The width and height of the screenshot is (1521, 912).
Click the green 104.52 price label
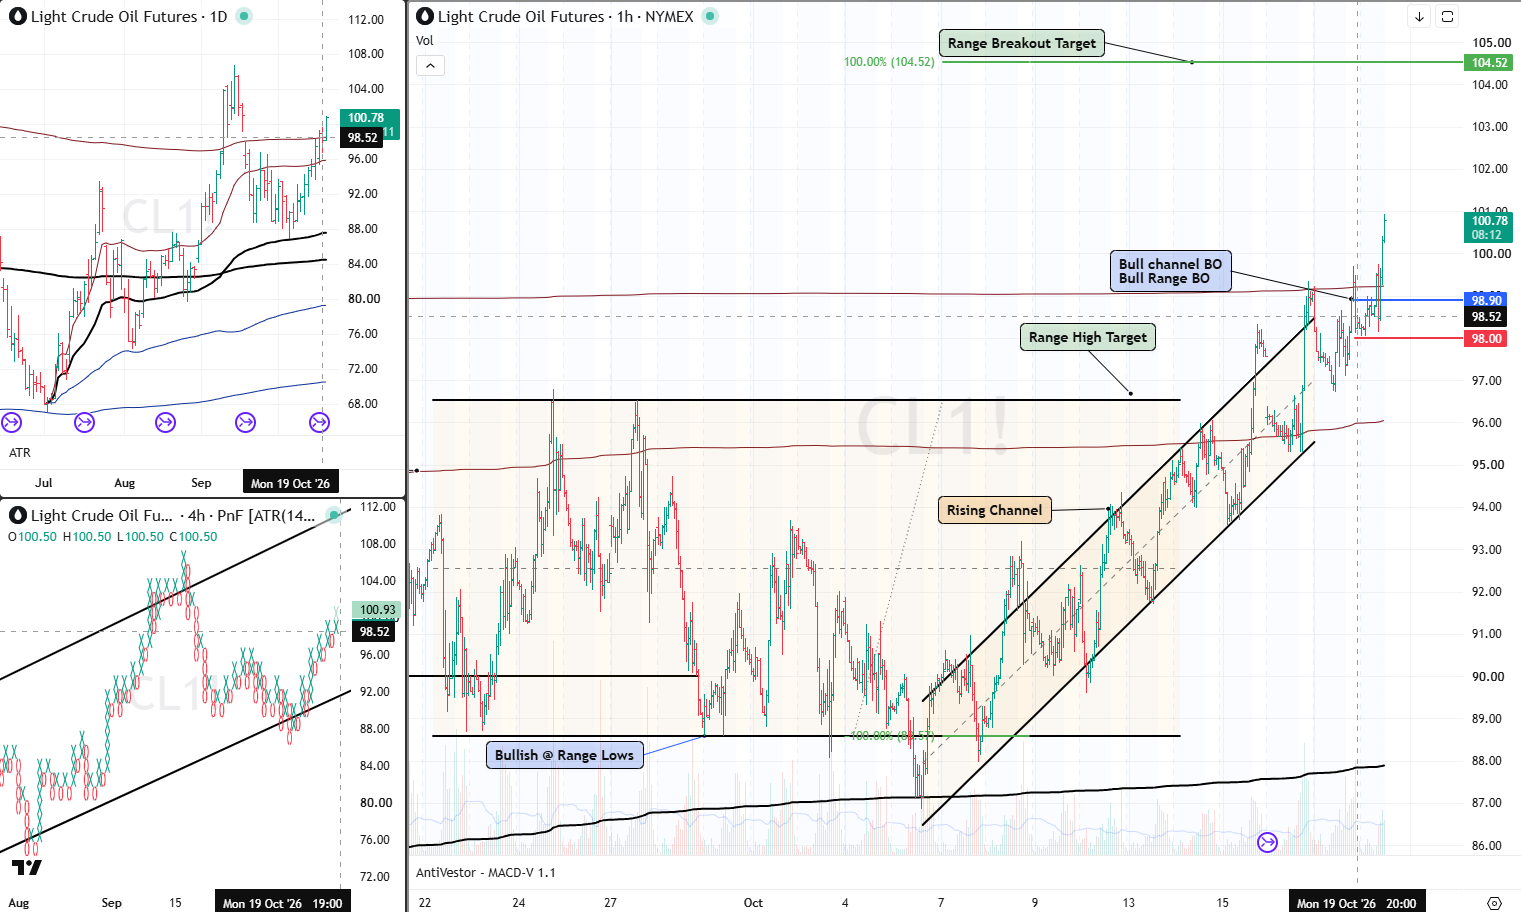click(x=1489, y=63)
